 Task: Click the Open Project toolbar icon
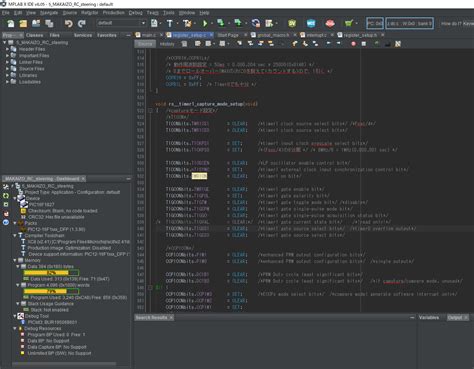coord(36,23)
